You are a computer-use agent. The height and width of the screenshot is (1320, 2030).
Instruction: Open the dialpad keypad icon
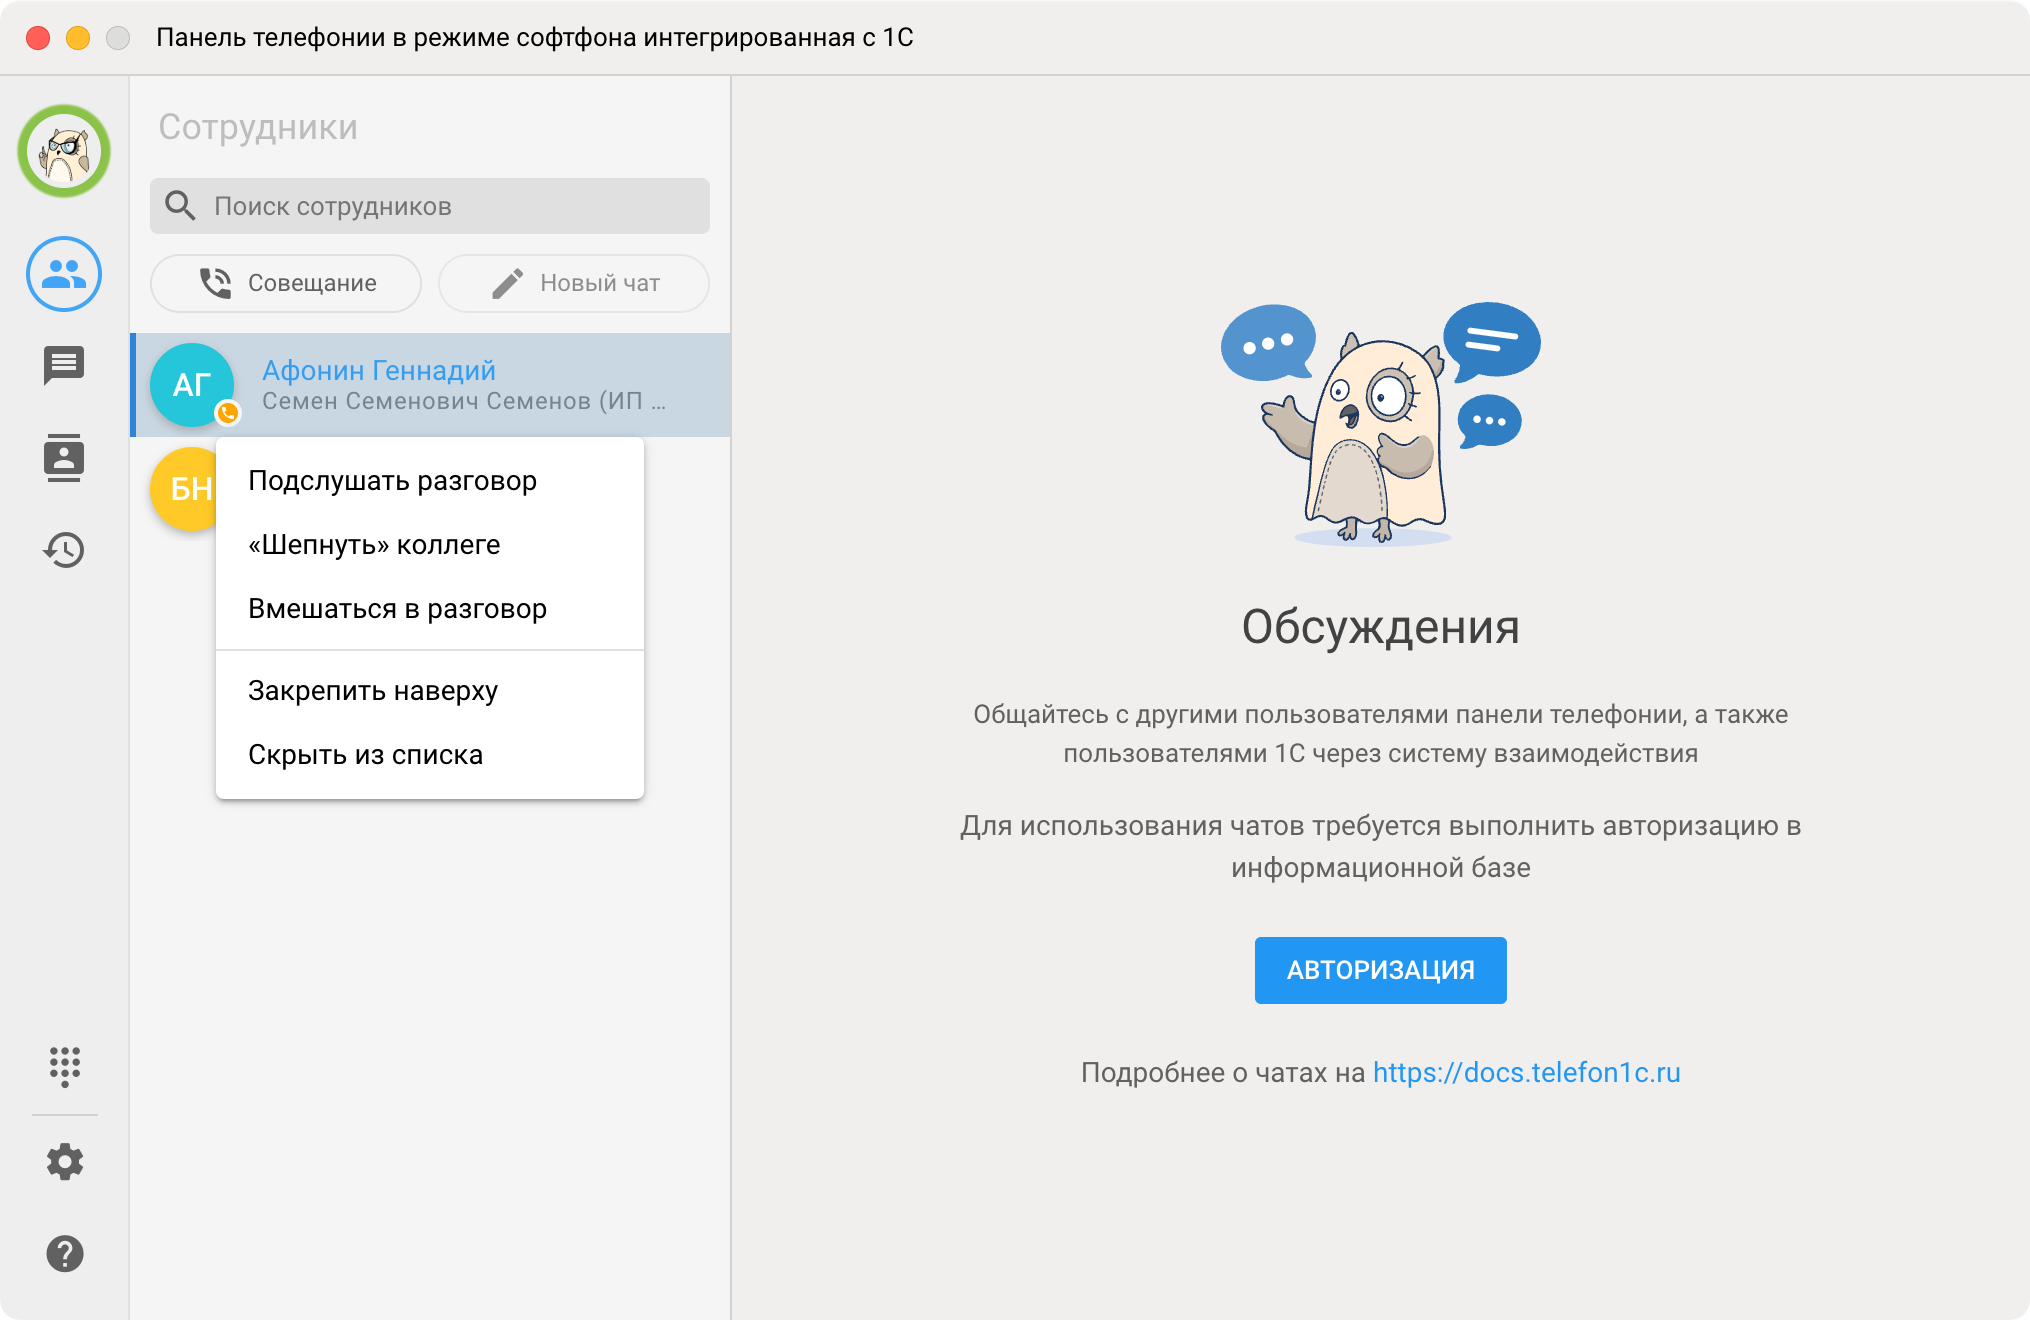tap(64, 1067)
